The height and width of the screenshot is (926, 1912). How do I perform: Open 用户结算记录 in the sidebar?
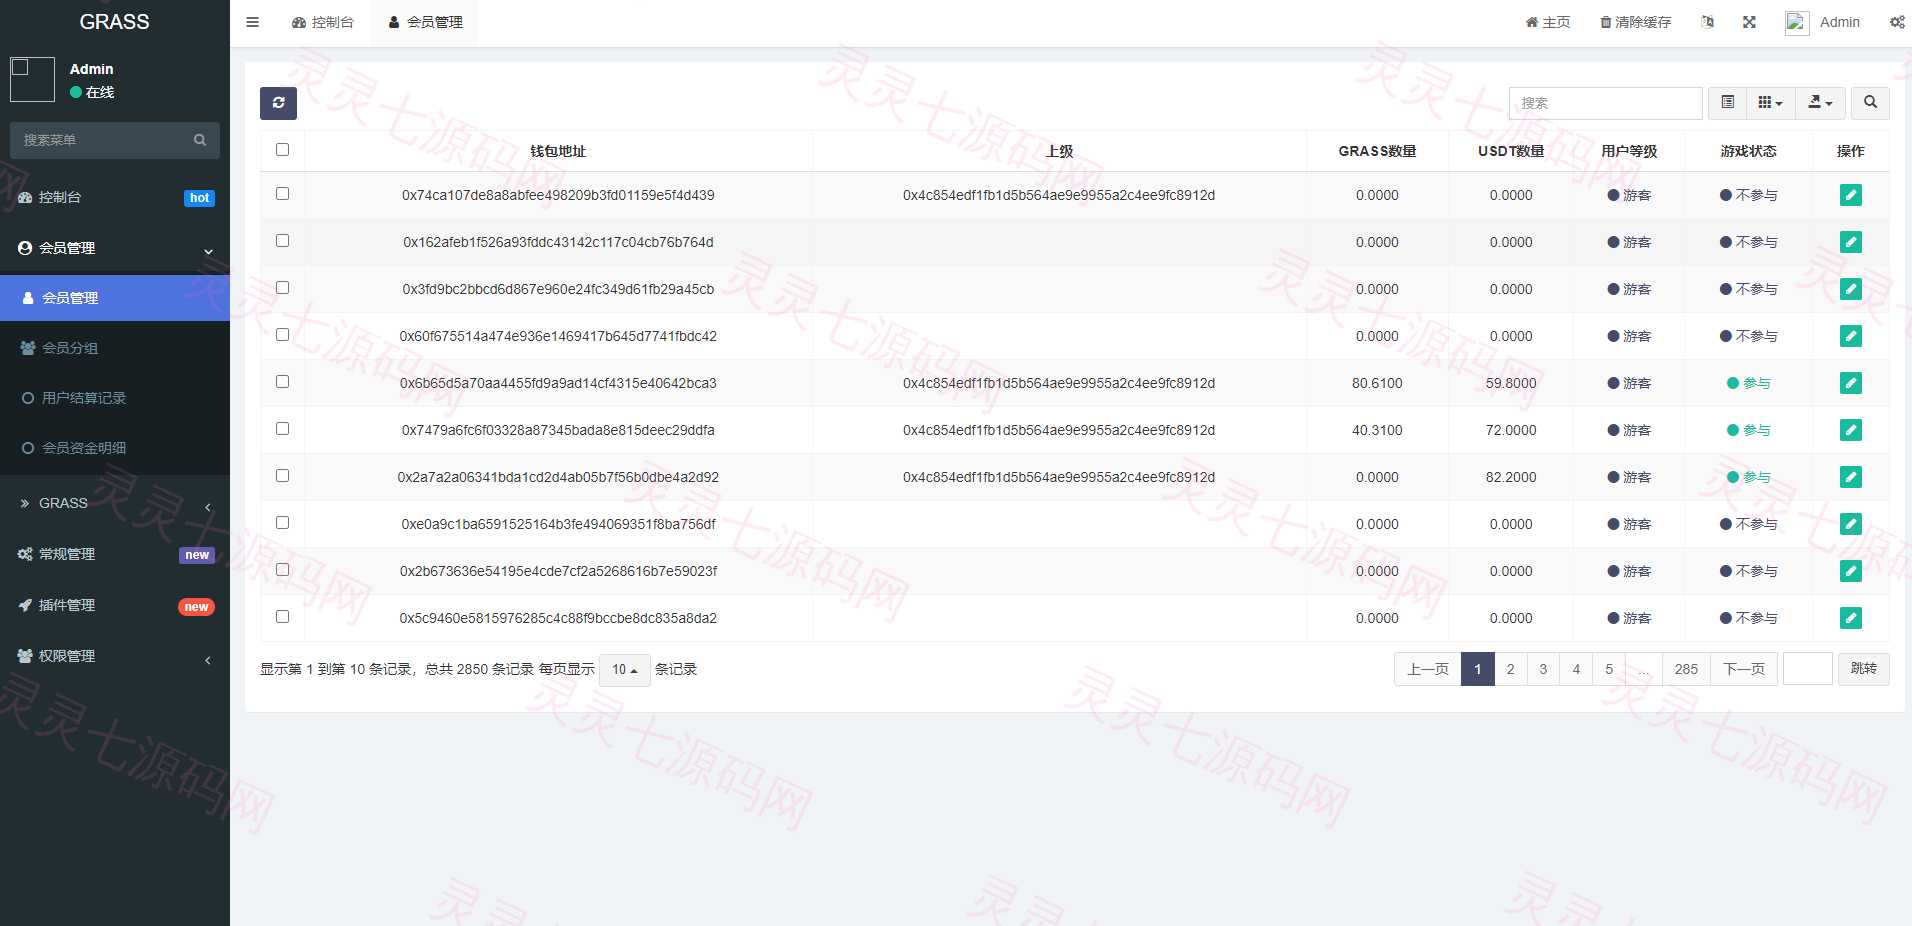point(115,398)
